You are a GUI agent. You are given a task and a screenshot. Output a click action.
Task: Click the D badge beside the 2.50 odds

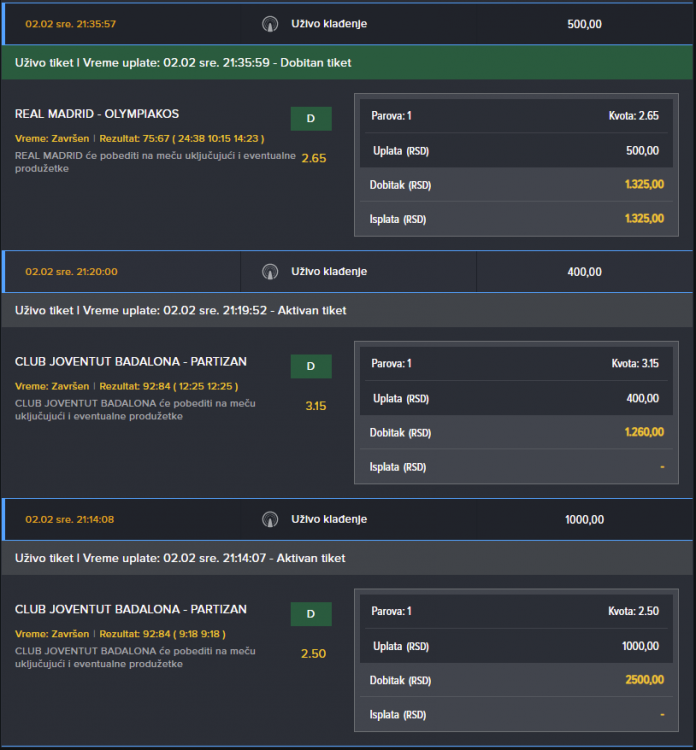(x=311, y=615)
